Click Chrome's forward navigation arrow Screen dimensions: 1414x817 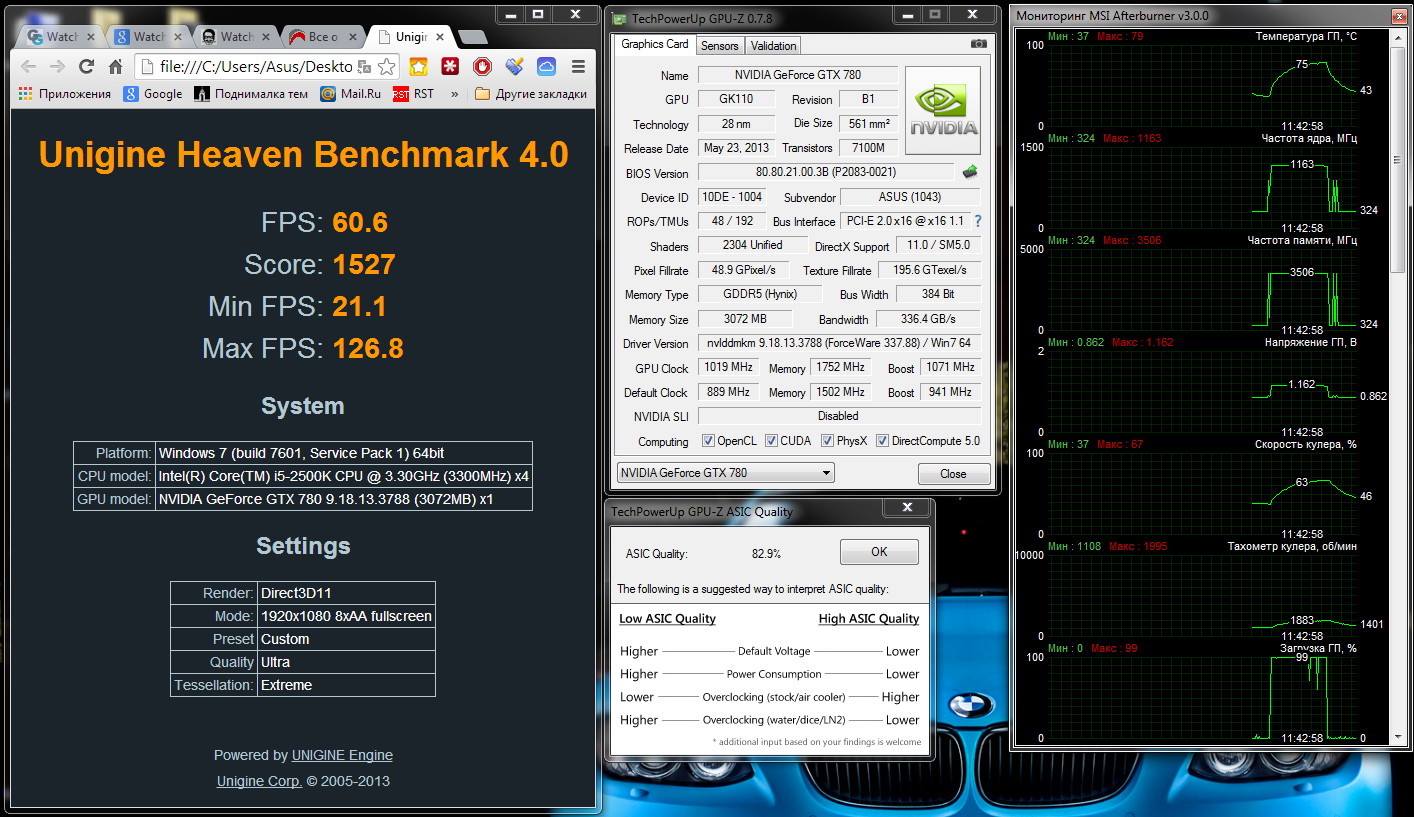(x=57, y=67)
